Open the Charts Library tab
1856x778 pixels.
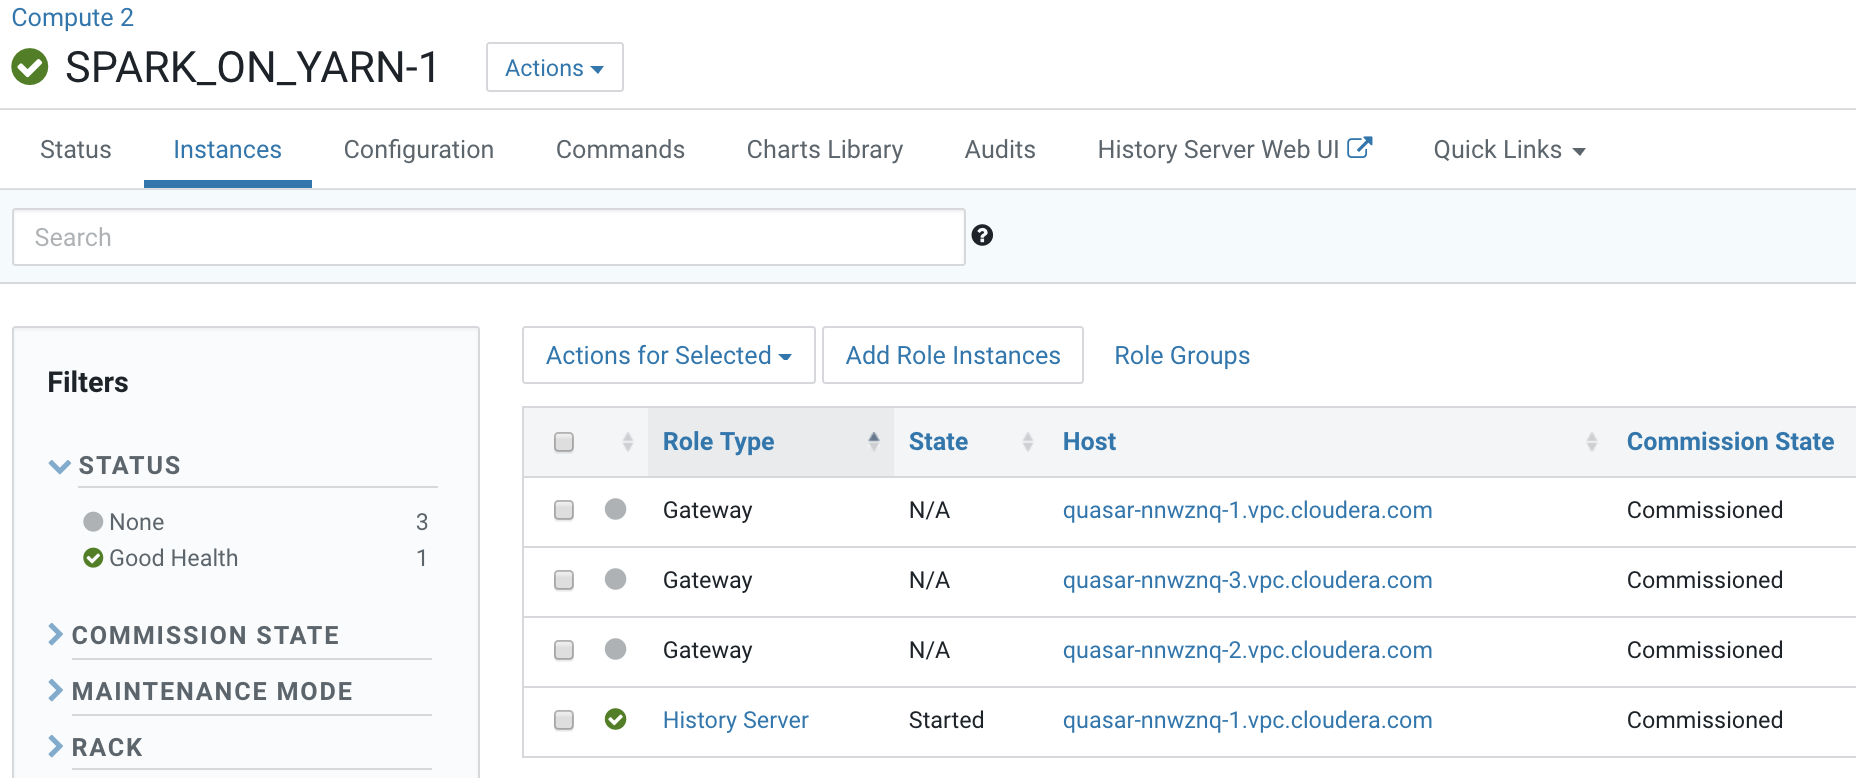[824, 150]
